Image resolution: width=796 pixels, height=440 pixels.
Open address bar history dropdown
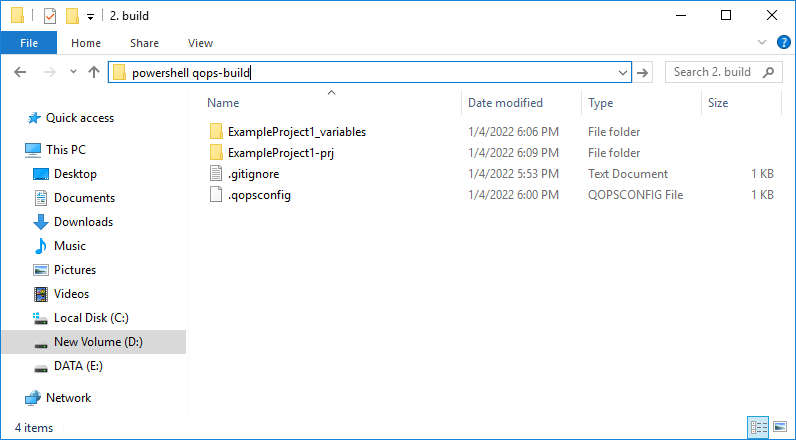(623, 73)
